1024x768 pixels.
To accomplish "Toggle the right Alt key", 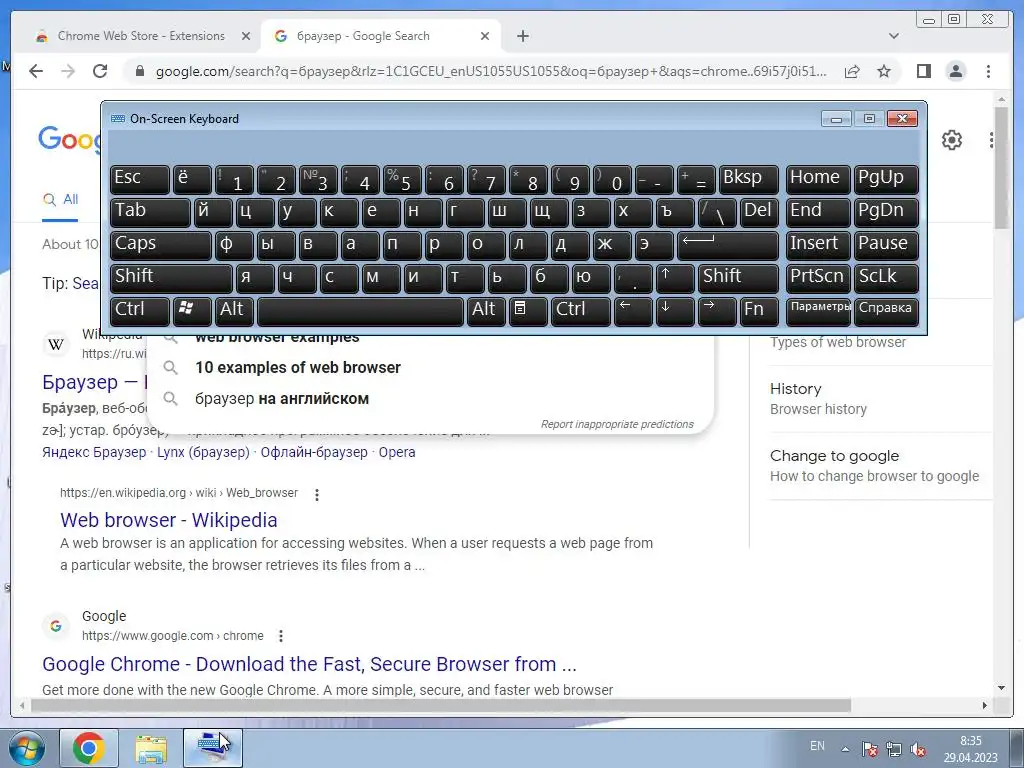I will click(x=486, y=310).
